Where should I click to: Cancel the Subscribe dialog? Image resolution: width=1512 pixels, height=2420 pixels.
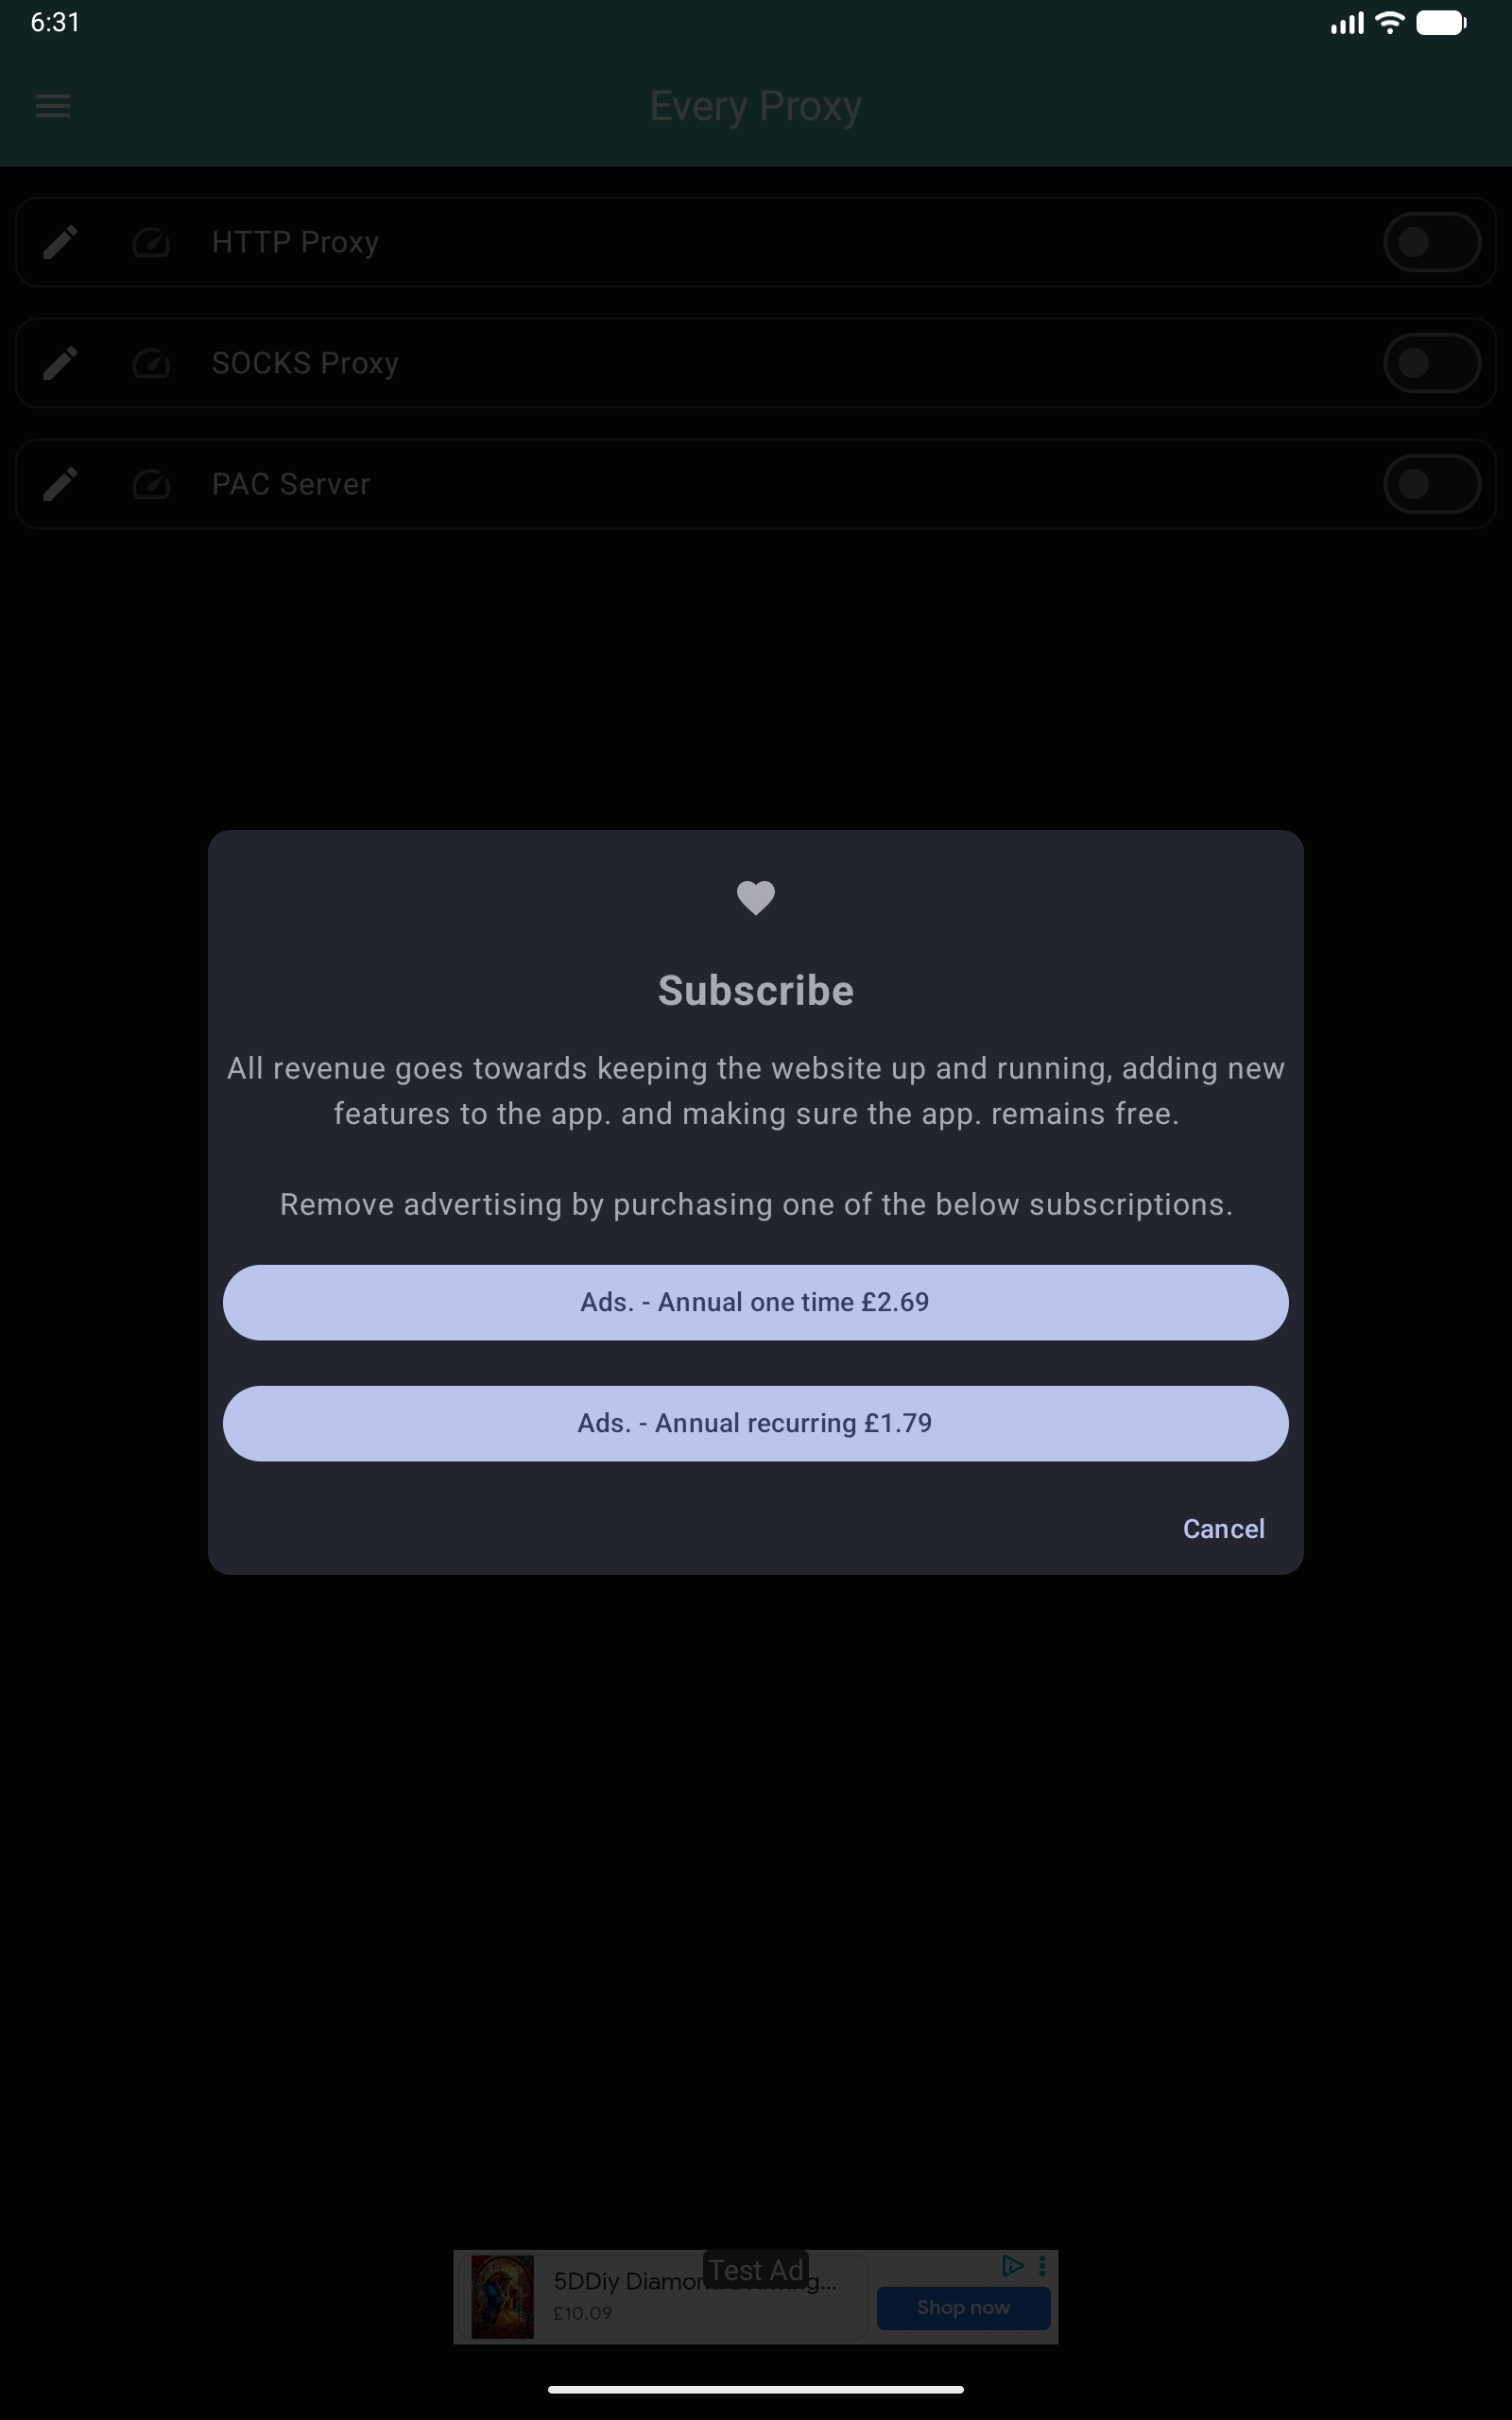click(x=1224, y=1528)
